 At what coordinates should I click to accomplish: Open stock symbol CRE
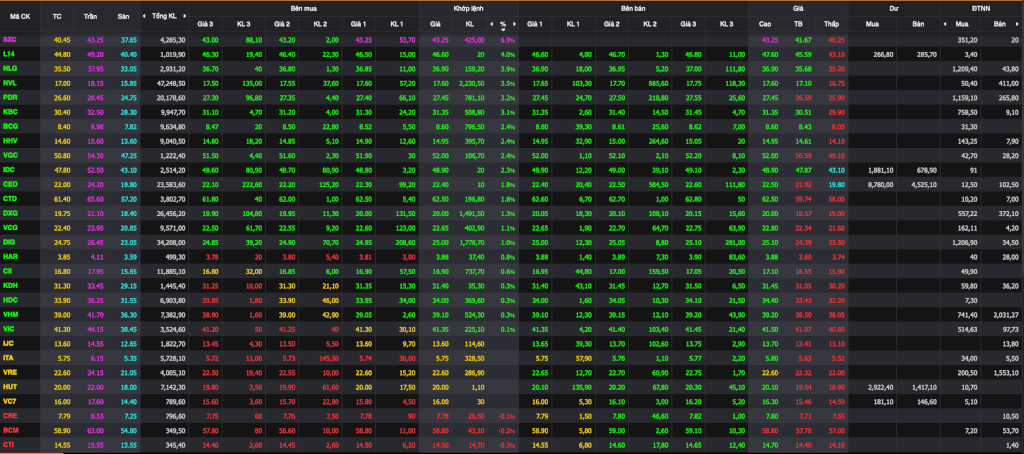(9, 415)
